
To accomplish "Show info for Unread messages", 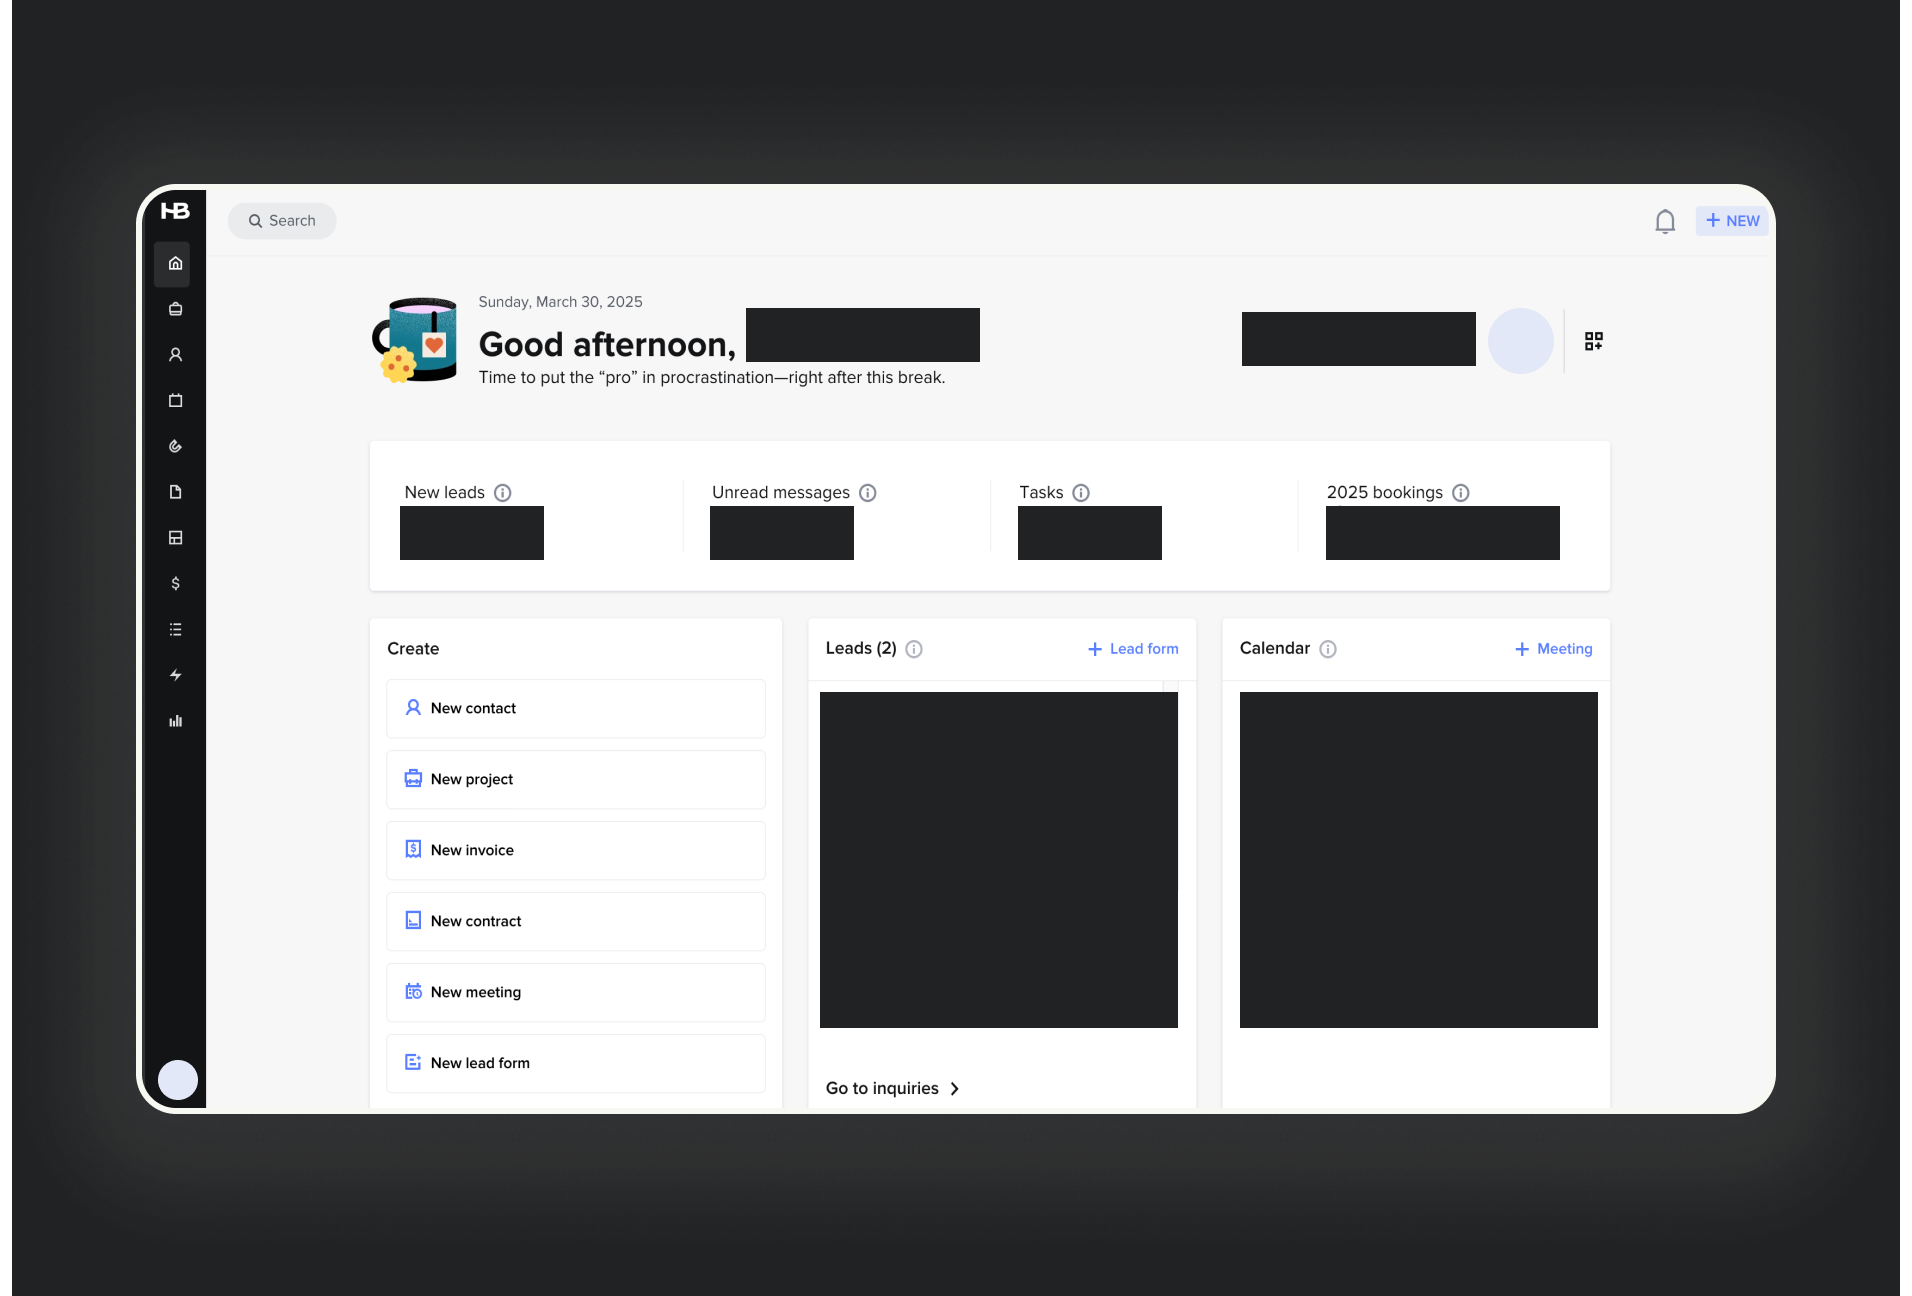I will 868,493.
